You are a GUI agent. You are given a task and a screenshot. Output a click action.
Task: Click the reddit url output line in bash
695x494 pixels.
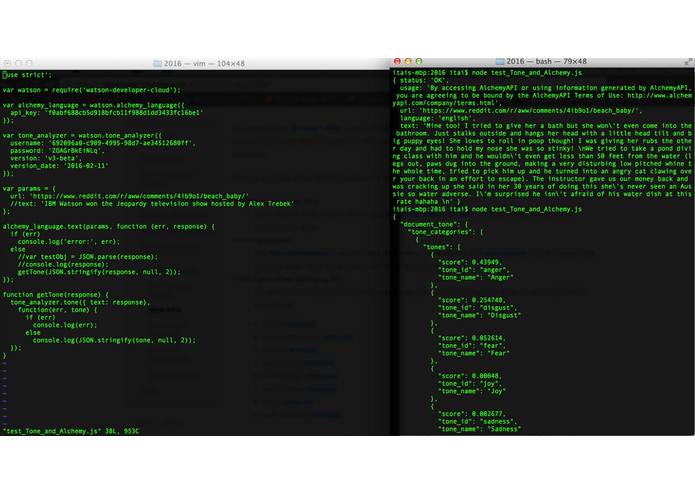[x=521, y=110]
